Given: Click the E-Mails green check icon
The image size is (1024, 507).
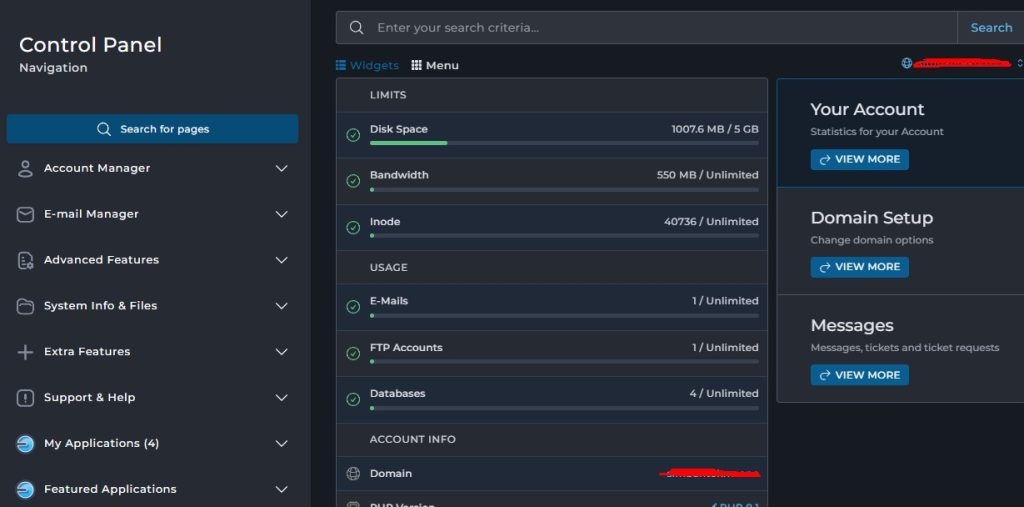Looking at the screenshot, I should 353,307.
